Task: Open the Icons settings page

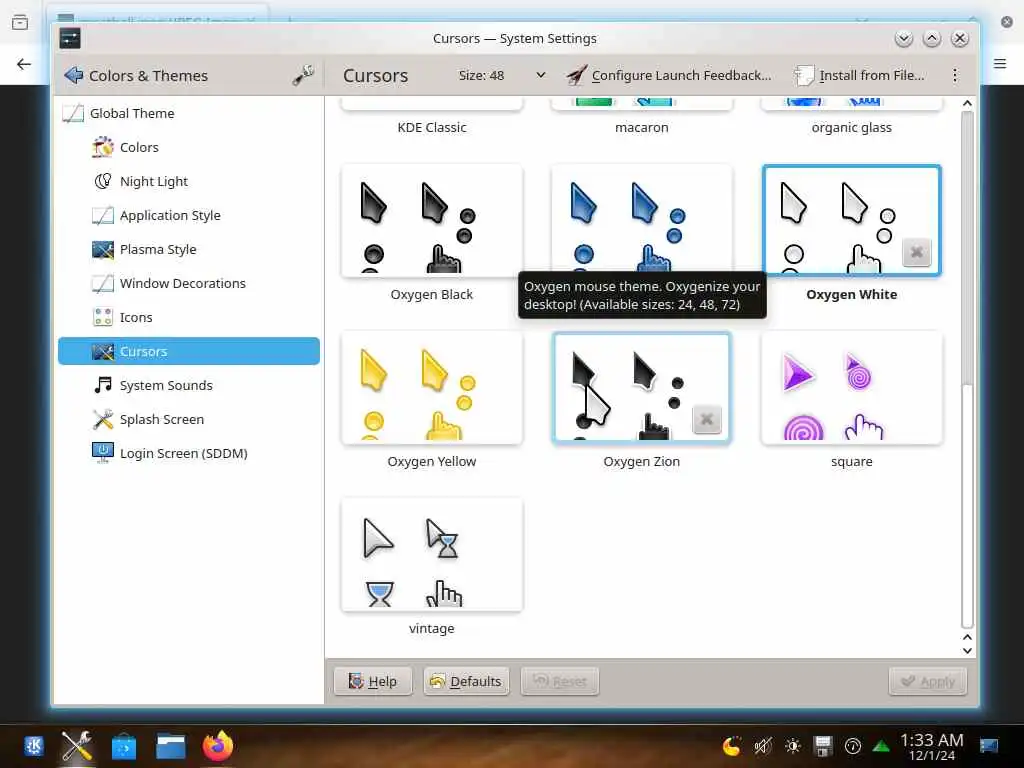Action: 188,317
